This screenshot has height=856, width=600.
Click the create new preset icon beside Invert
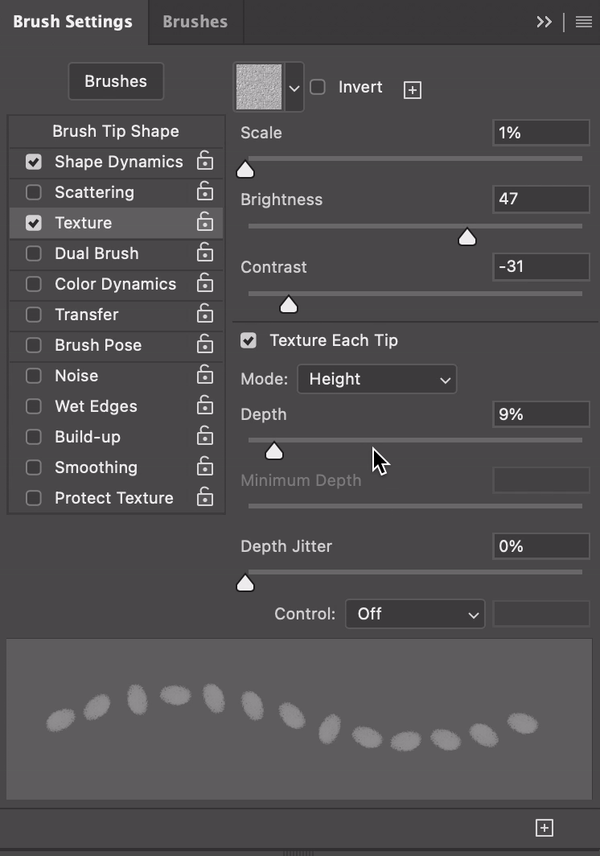(x=412, y=90)
